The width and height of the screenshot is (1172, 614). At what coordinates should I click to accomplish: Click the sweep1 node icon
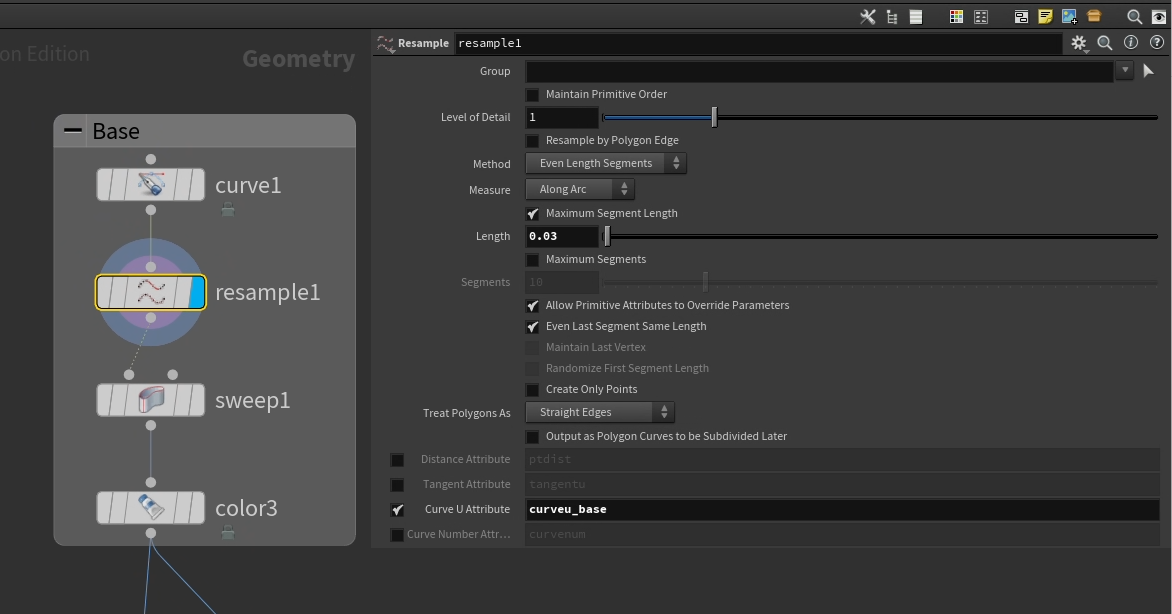(x=151, y=401)
